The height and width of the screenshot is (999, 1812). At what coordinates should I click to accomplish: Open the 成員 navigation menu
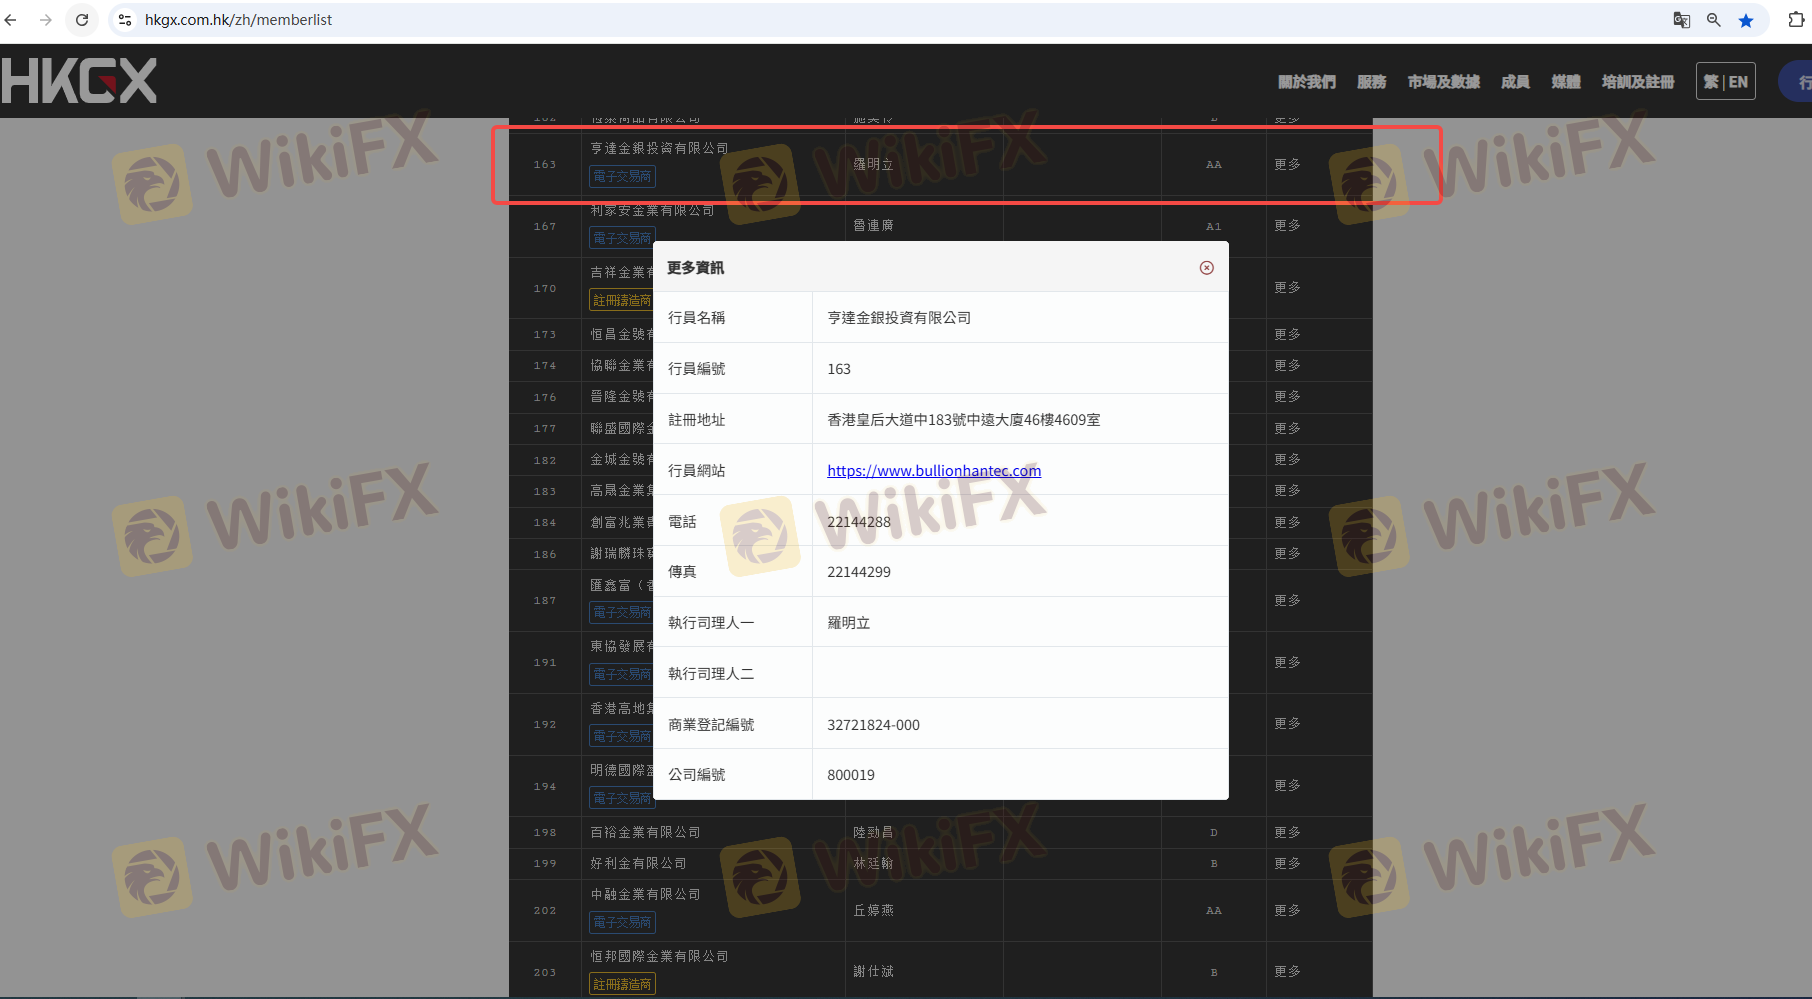point(1516,82)
